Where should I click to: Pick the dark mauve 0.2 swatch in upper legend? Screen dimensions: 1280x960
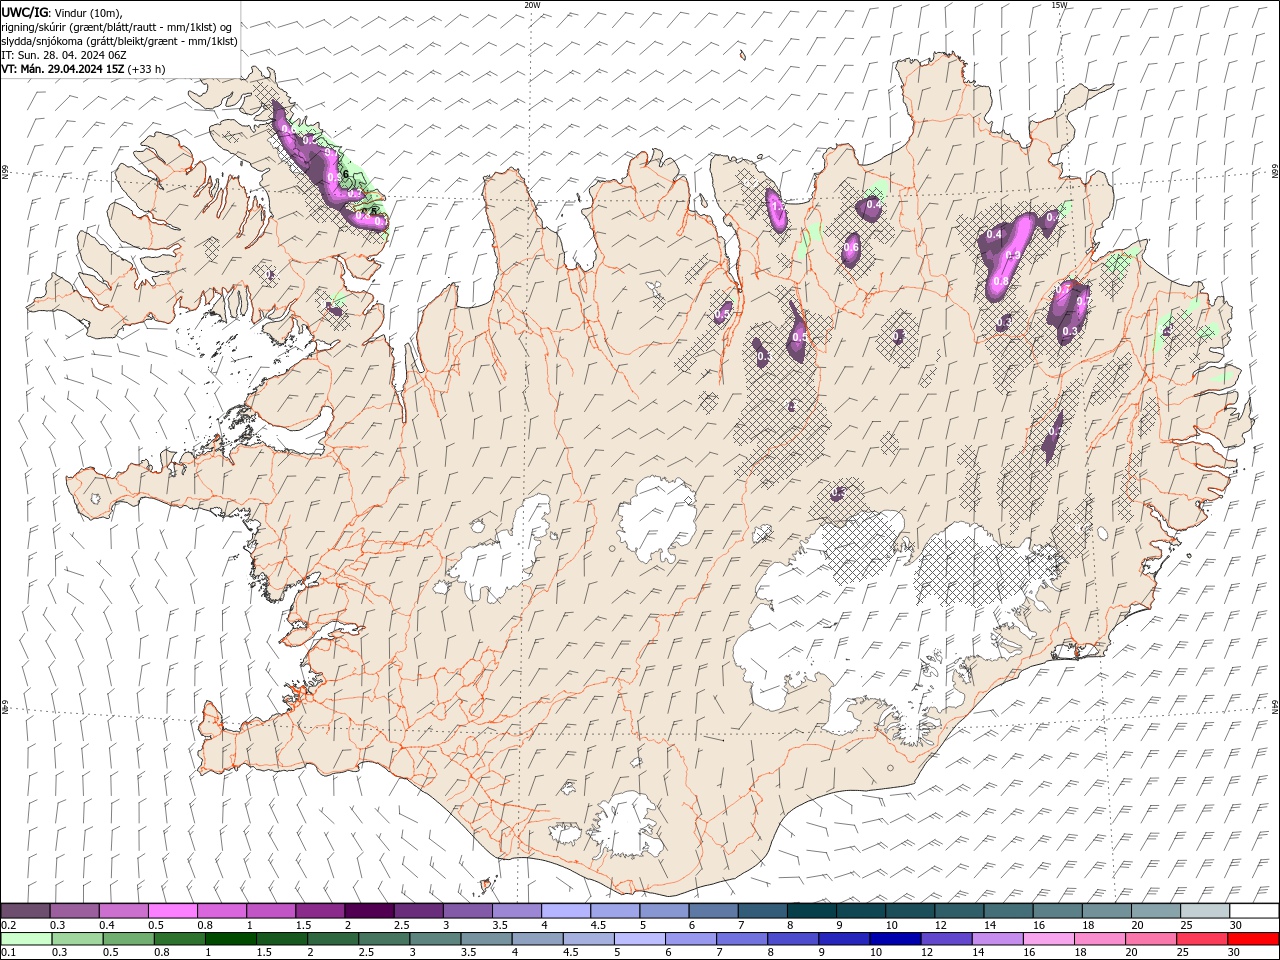click(25, 911)
